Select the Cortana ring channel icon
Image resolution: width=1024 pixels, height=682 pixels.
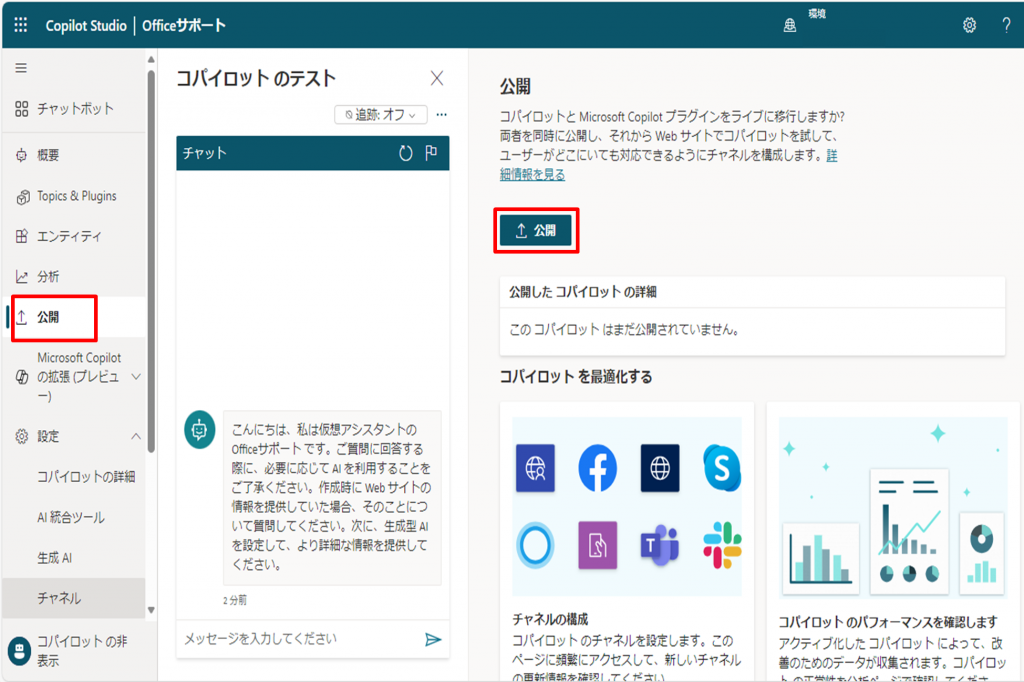pyautogui.click(x=535, y=545)
